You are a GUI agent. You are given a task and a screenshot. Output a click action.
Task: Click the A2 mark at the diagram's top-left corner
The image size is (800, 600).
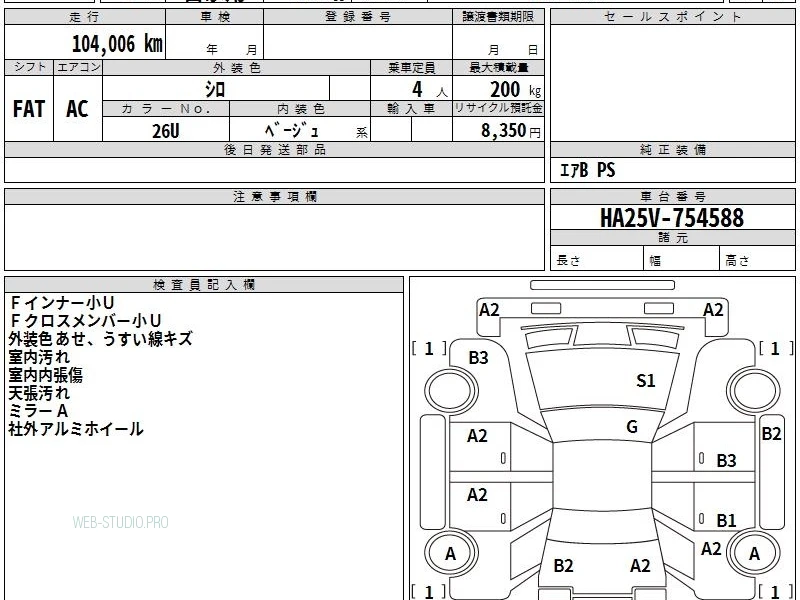coord(489,310)
